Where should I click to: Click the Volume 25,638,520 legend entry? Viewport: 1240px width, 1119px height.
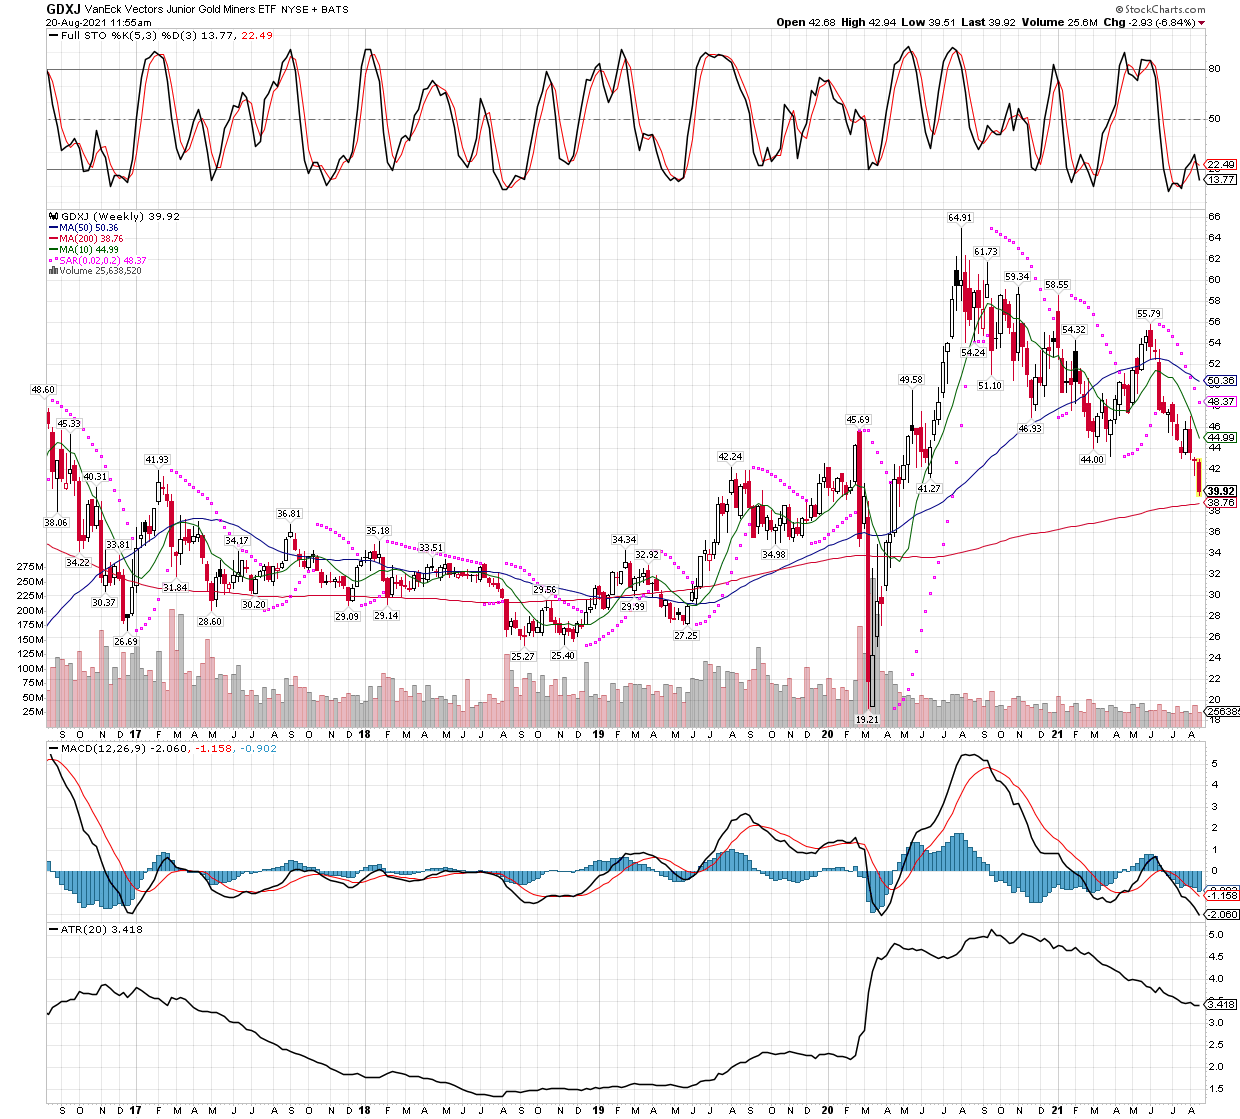[95, 271]
